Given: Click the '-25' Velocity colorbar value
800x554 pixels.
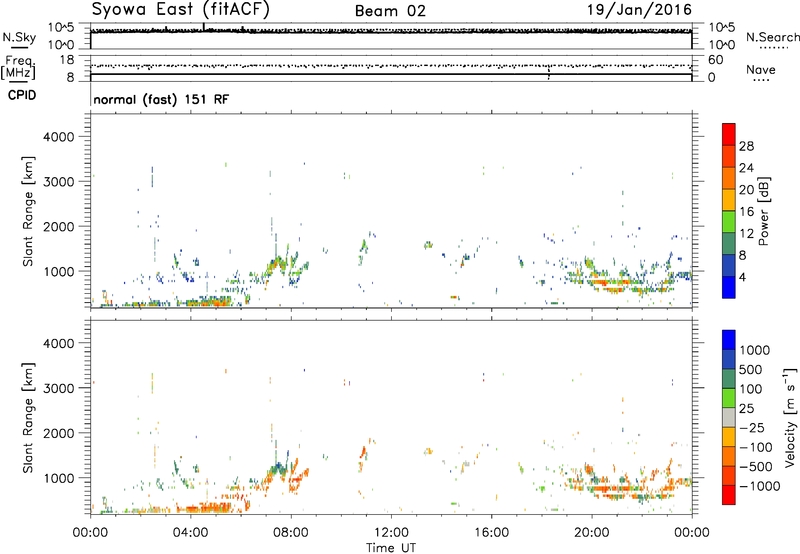Looking at the screenshot, I should pos(752,428).
